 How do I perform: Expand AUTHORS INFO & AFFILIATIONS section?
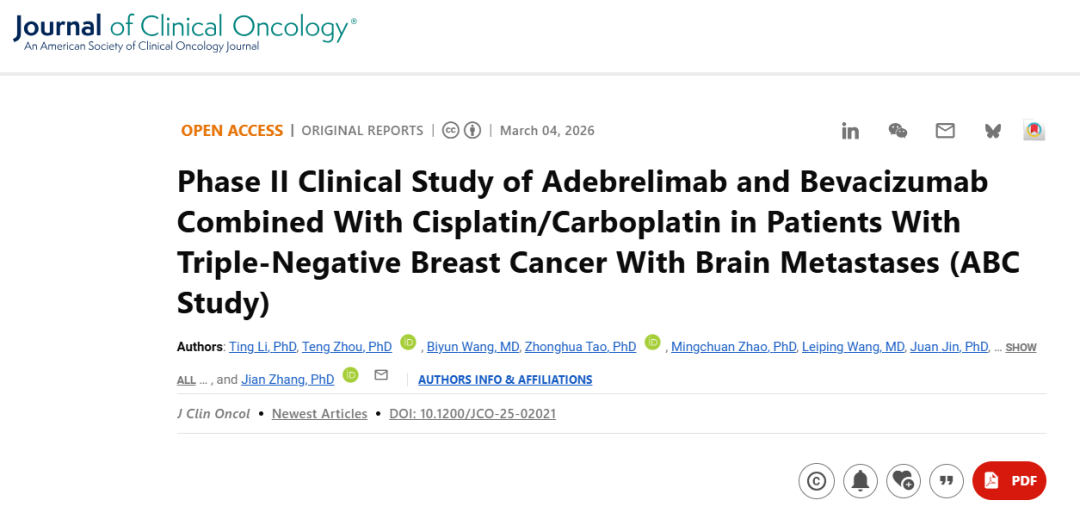click(x=505, y=380)
